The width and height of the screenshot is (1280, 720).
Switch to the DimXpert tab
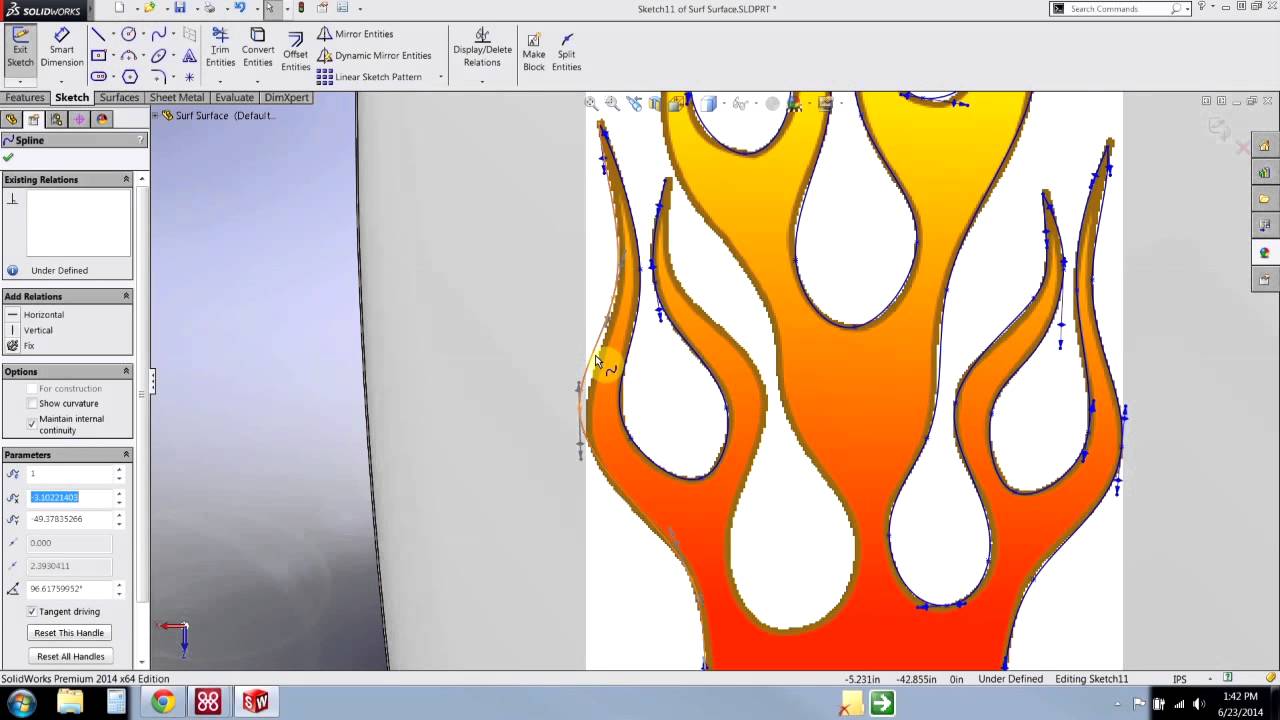pos(287,98)
